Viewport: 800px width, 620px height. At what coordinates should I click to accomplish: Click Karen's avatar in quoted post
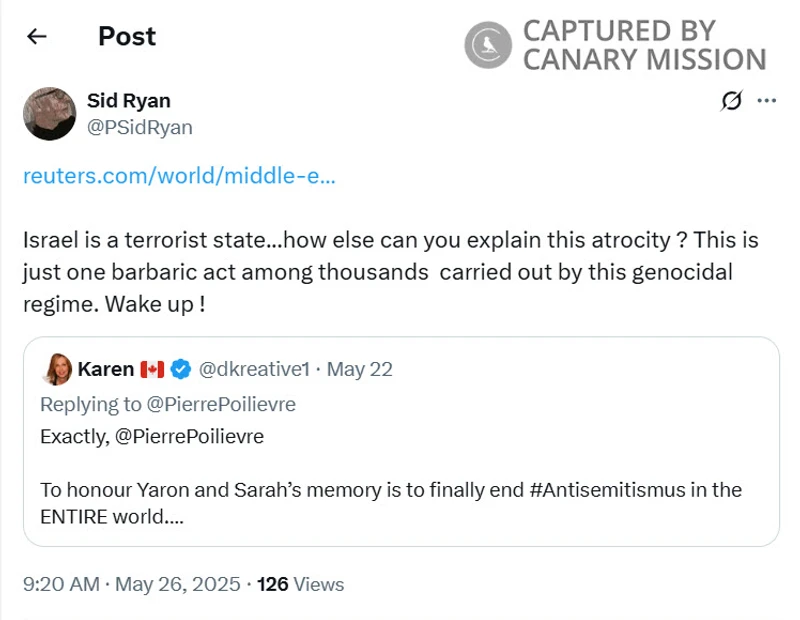(x=57, y=369)
